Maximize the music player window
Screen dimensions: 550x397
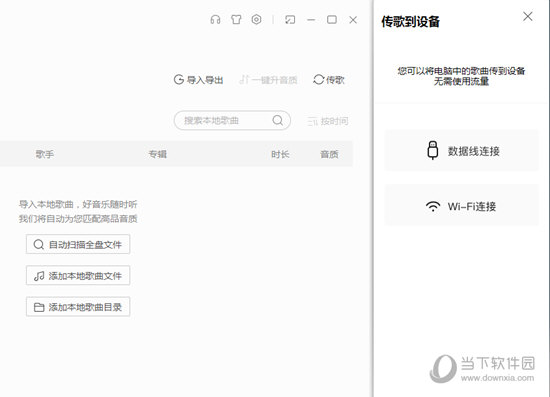[x=332, y=20]
